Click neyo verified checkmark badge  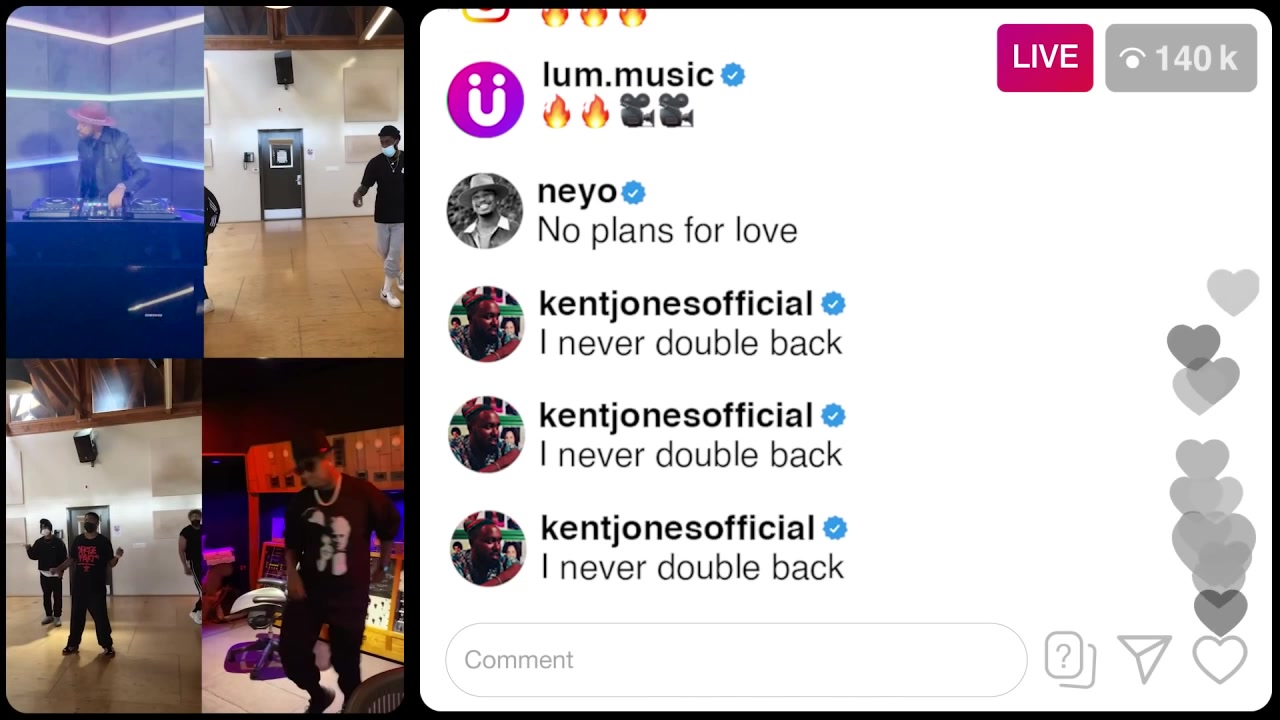point(633,192)
